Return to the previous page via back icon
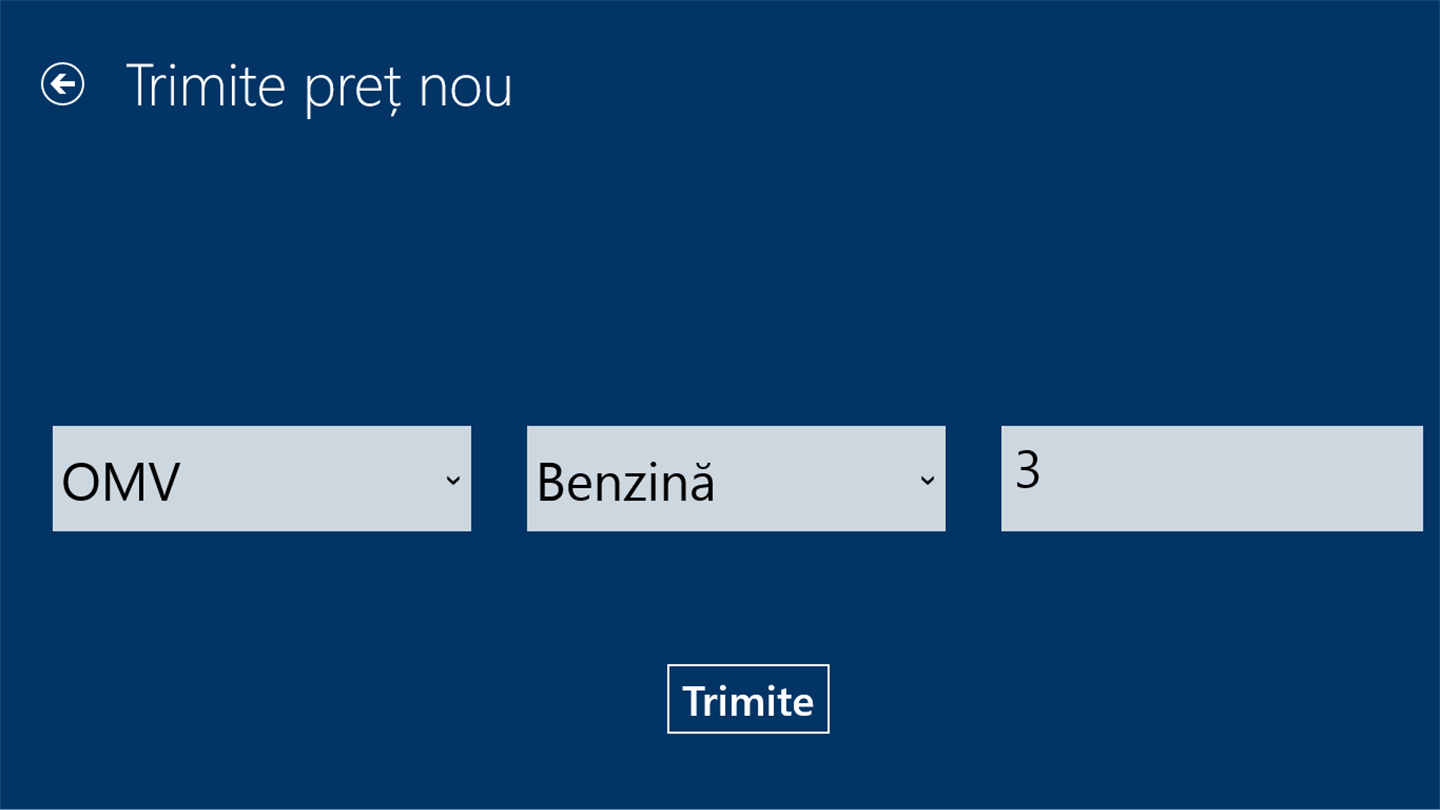 point(62,84)
